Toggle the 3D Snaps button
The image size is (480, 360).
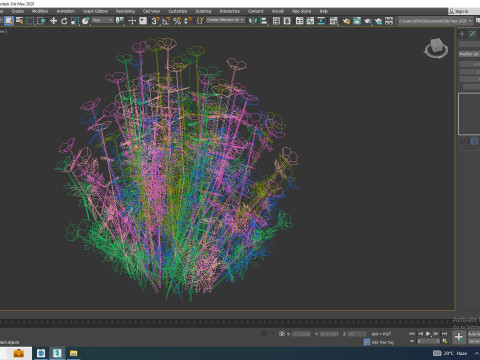155,21
